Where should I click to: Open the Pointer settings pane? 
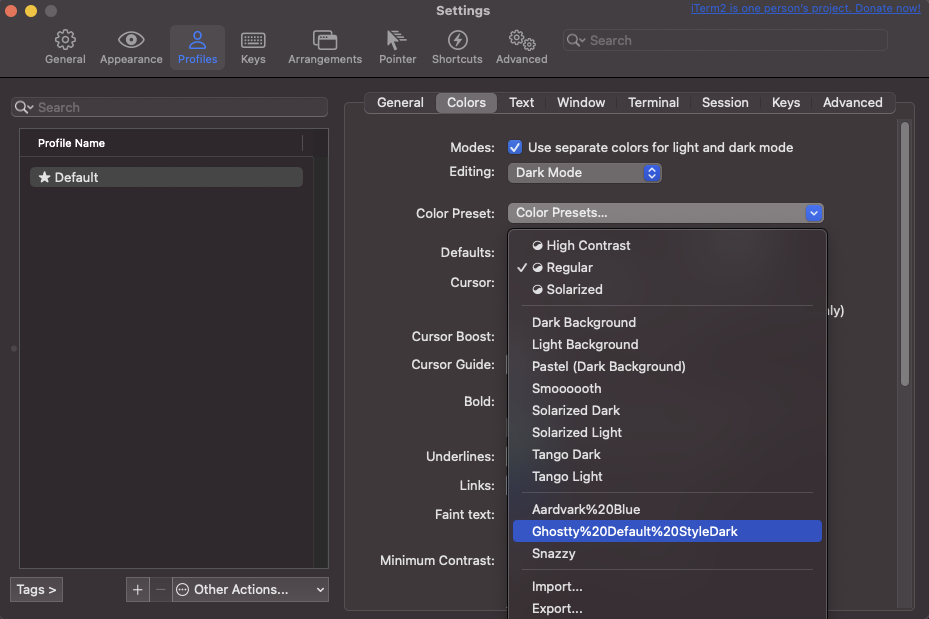[x=398, y=47]
